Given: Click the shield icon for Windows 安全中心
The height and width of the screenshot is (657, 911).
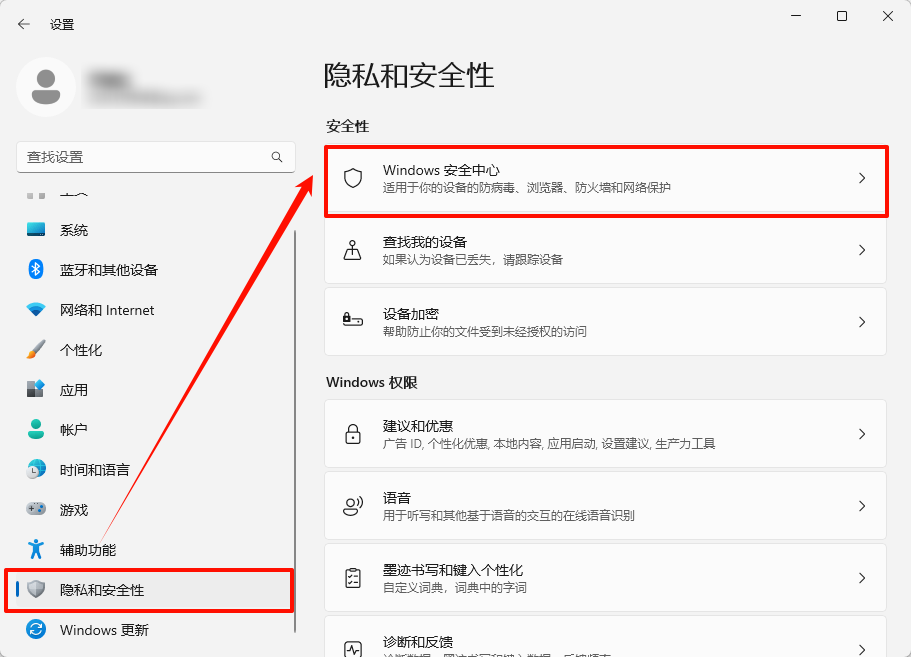Looking at the screenshot, I should pos(352,178).
